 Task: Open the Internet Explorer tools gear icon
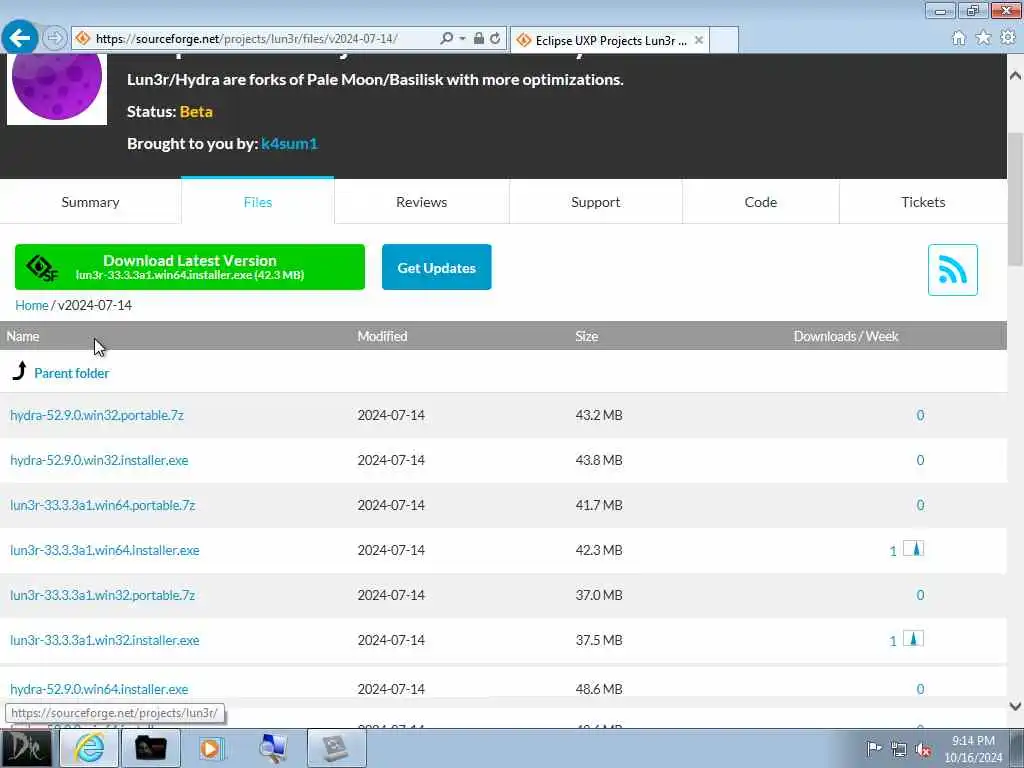point(1008,38)
